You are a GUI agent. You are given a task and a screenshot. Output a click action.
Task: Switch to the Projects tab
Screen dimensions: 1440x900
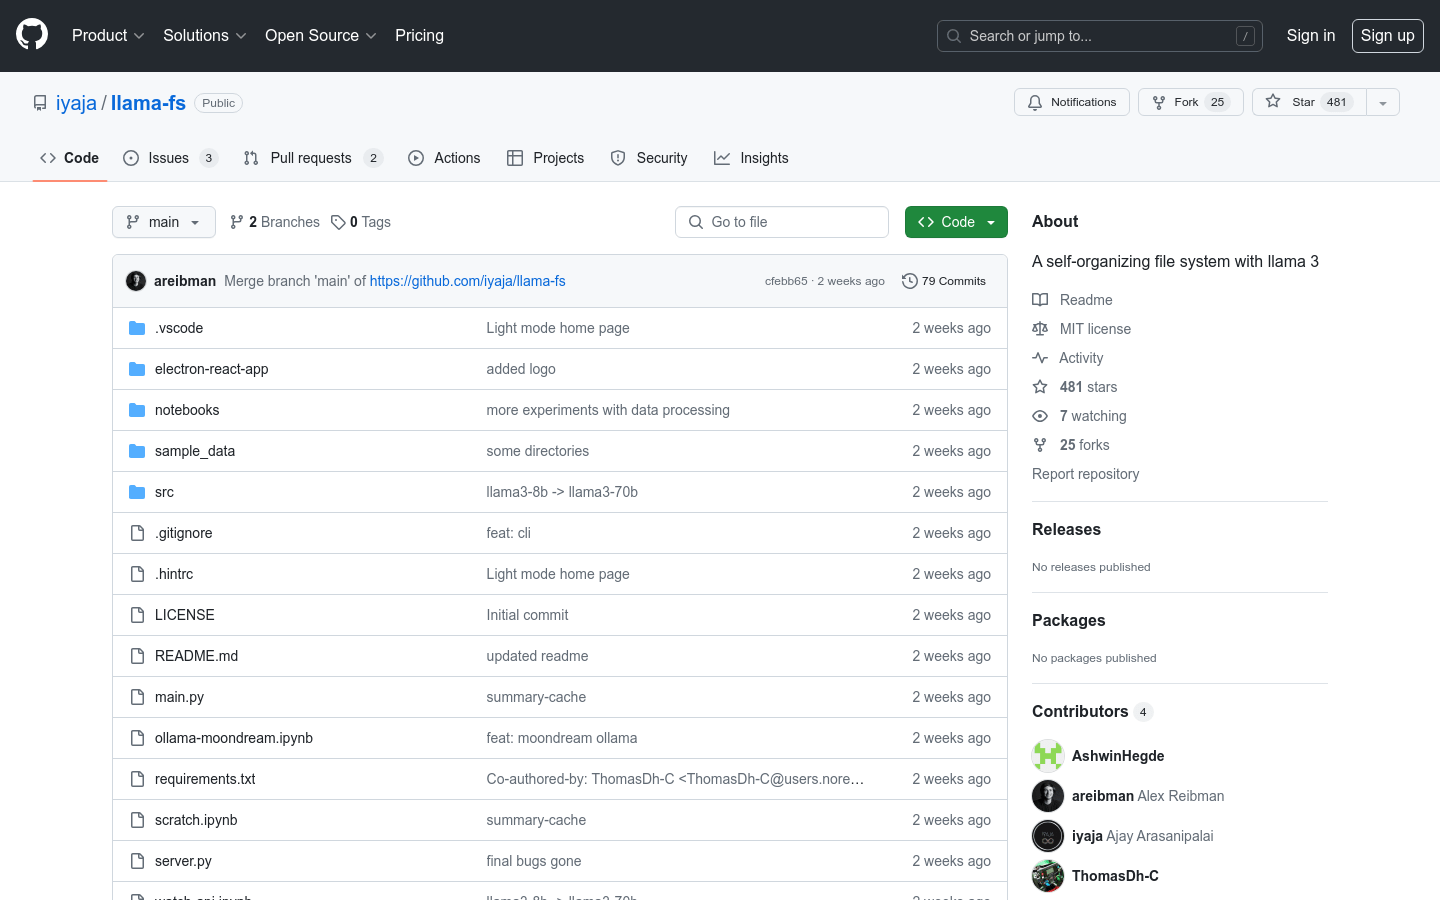coord(546,158)
